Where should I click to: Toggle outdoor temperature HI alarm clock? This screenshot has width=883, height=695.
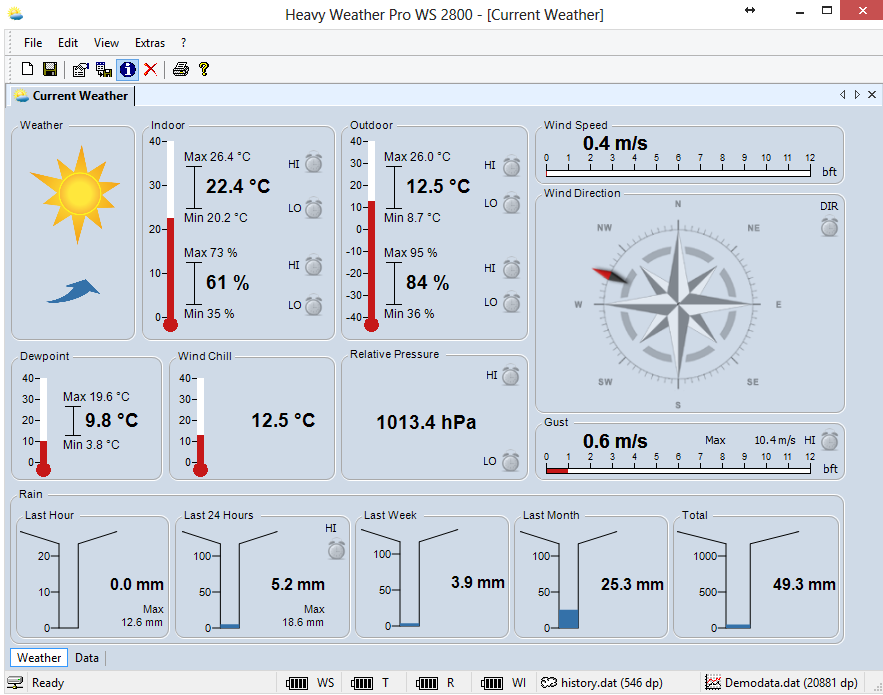tap(511, 166)
